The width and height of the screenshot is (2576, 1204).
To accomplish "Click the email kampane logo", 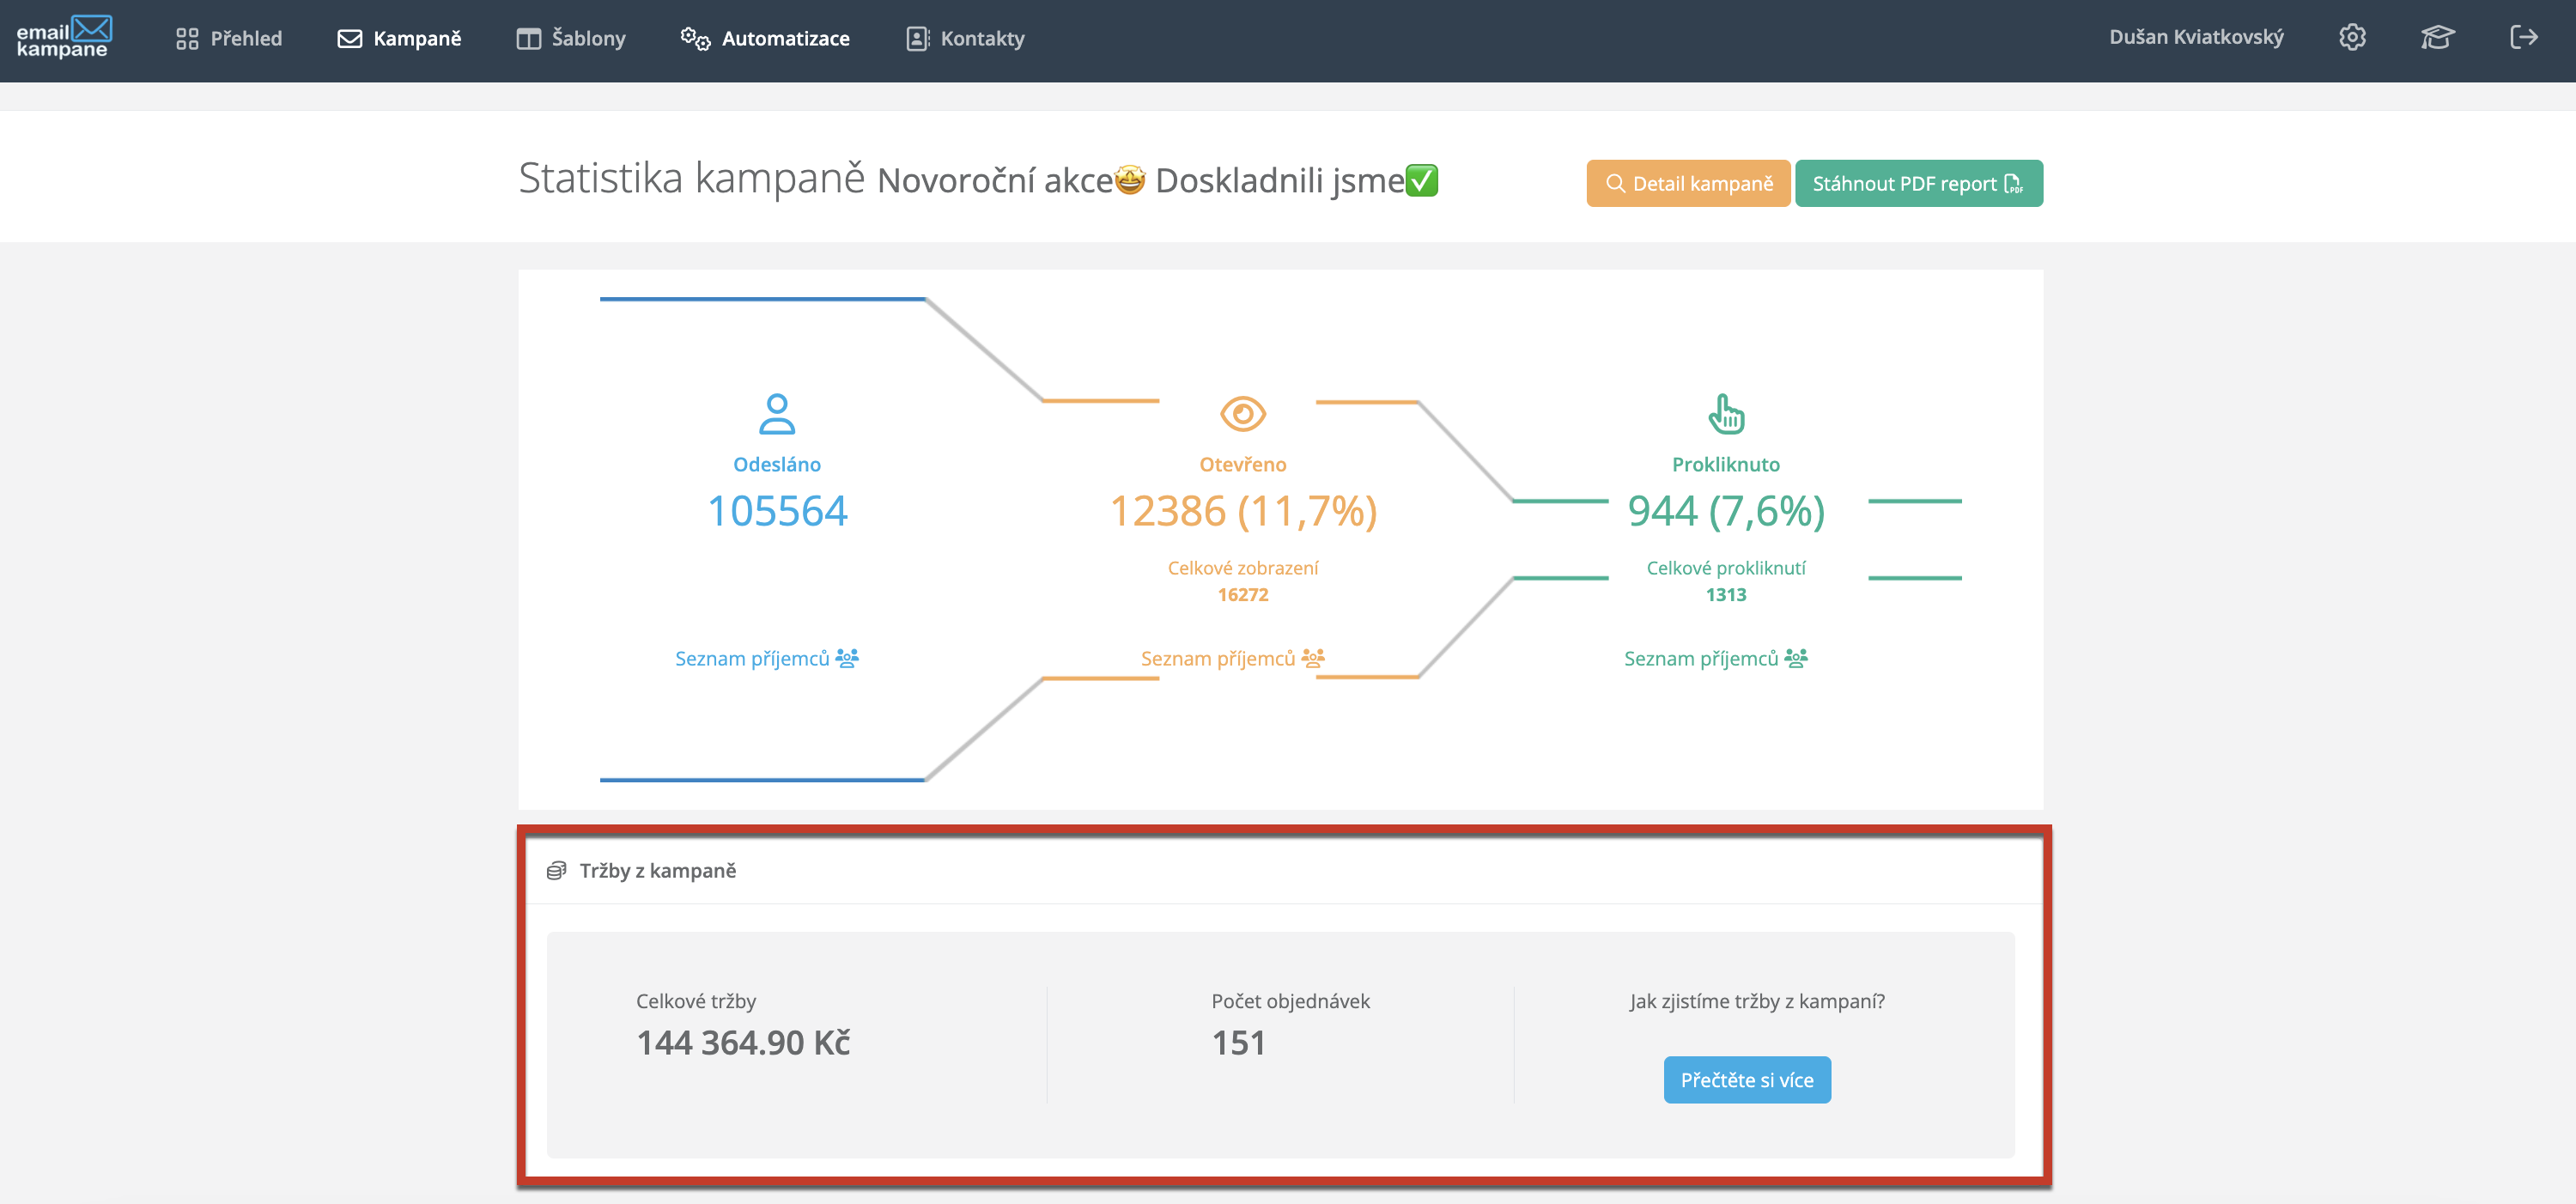I will click(x=64, y=38).
